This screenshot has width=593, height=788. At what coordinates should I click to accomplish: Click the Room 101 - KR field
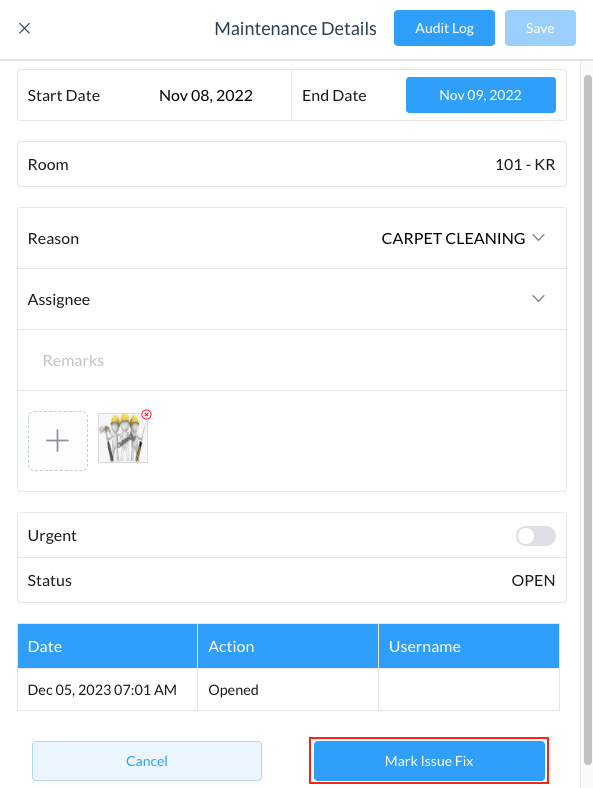[292, 164]
